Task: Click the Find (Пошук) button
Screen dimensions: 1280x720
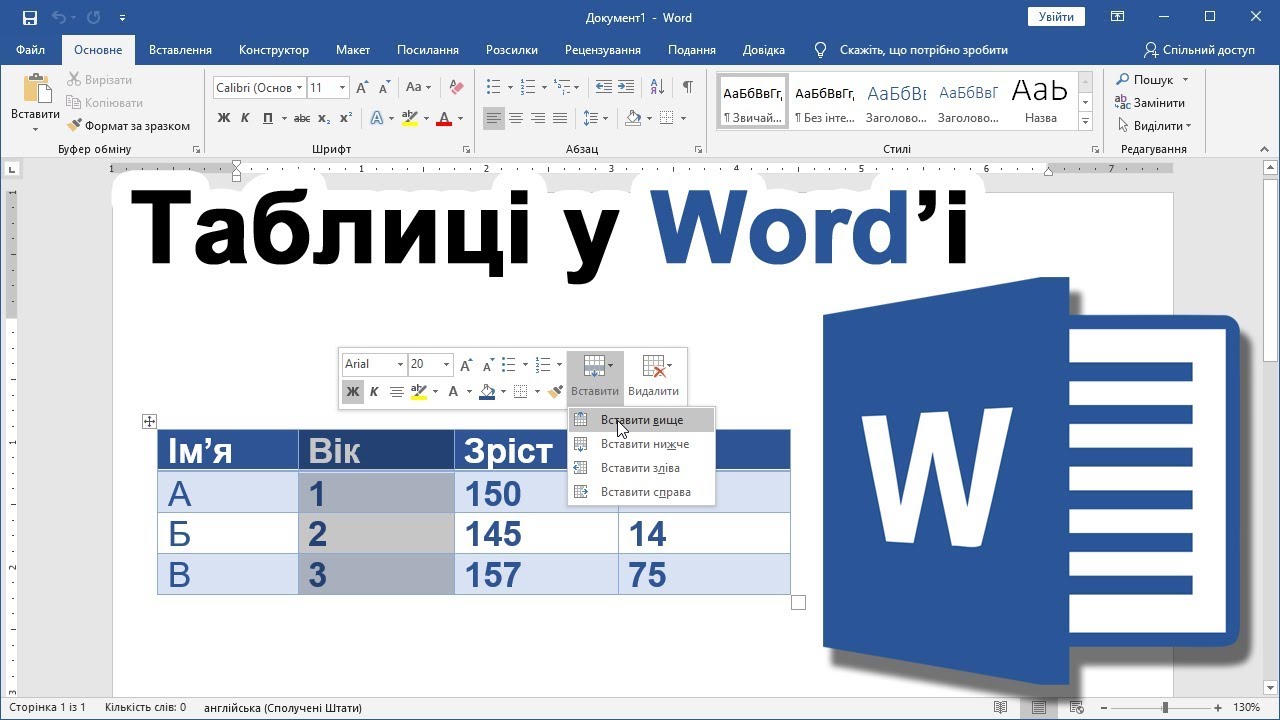Action: pos(1152,80)
